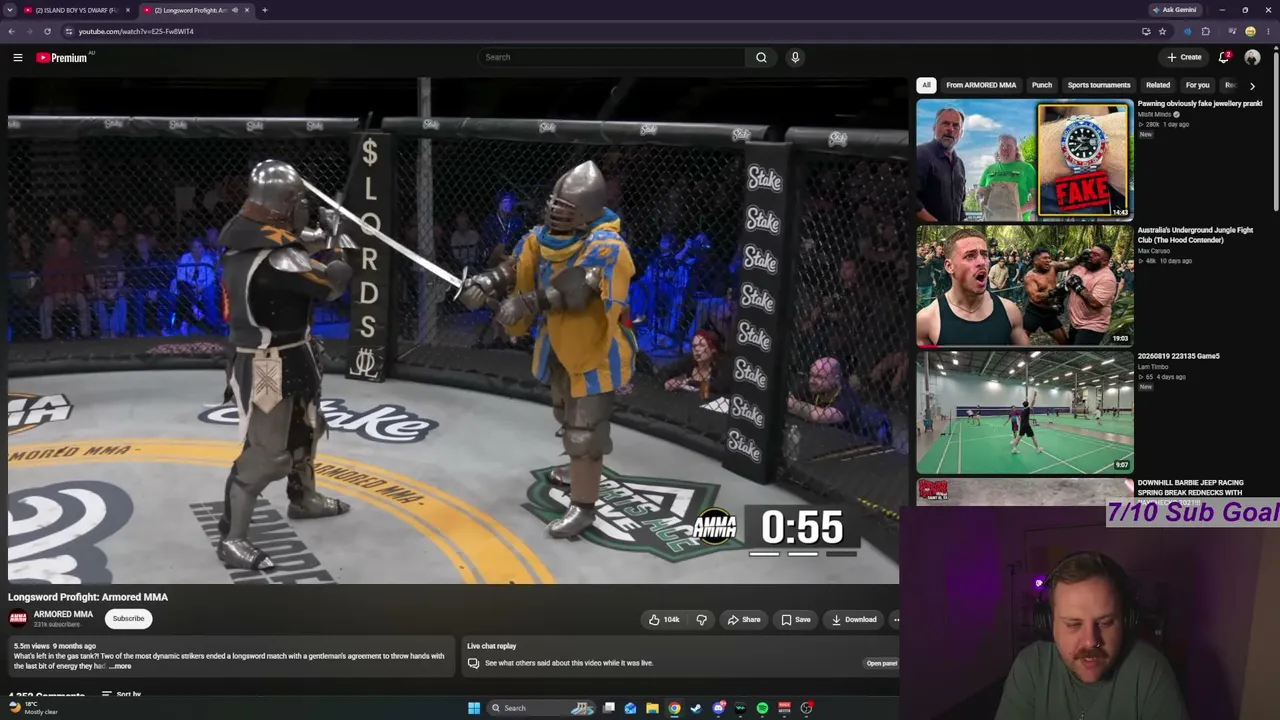Open the Australia's Underground Jungle Fight title
The width and height of the screenshot is (1280, 720).
point(1195,235)
